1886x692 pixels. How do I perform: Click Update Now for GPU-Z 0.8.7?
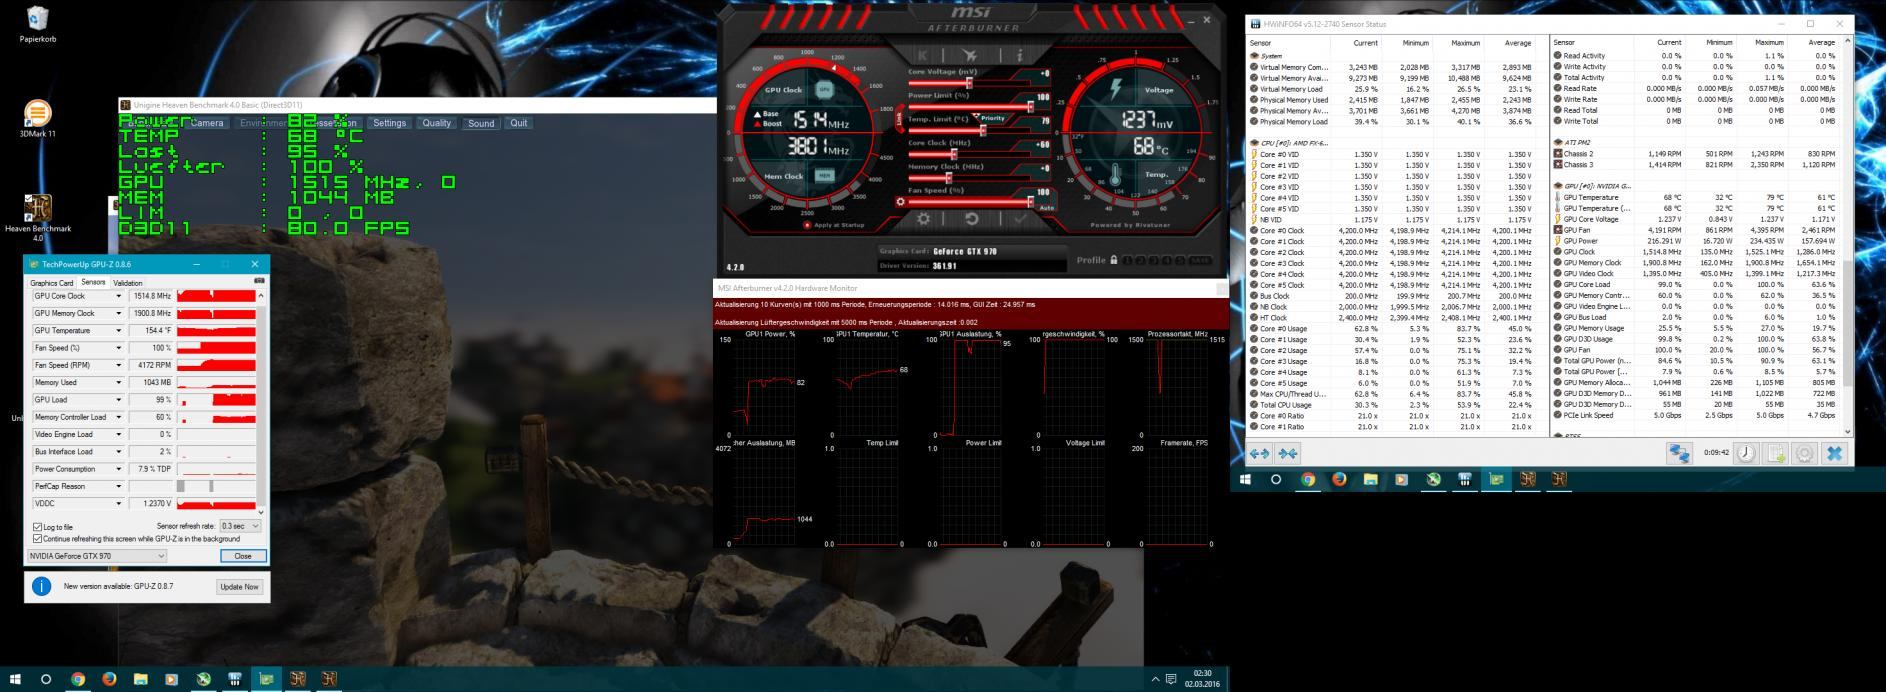tap(238, 587)
